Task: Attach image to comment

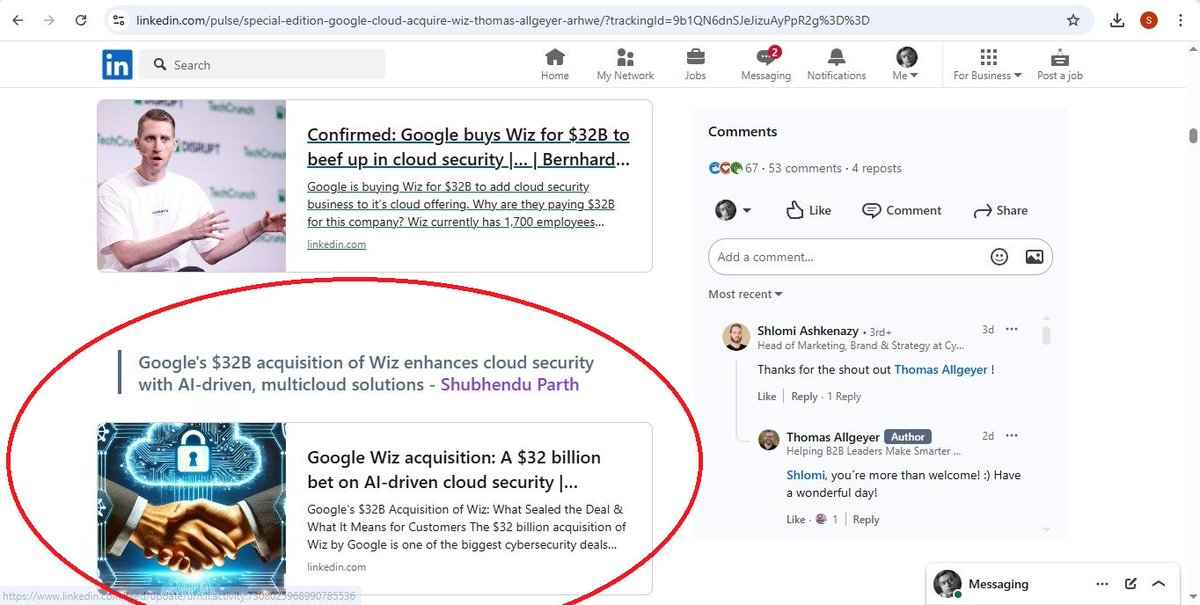Action: [x=1034, y=257]
